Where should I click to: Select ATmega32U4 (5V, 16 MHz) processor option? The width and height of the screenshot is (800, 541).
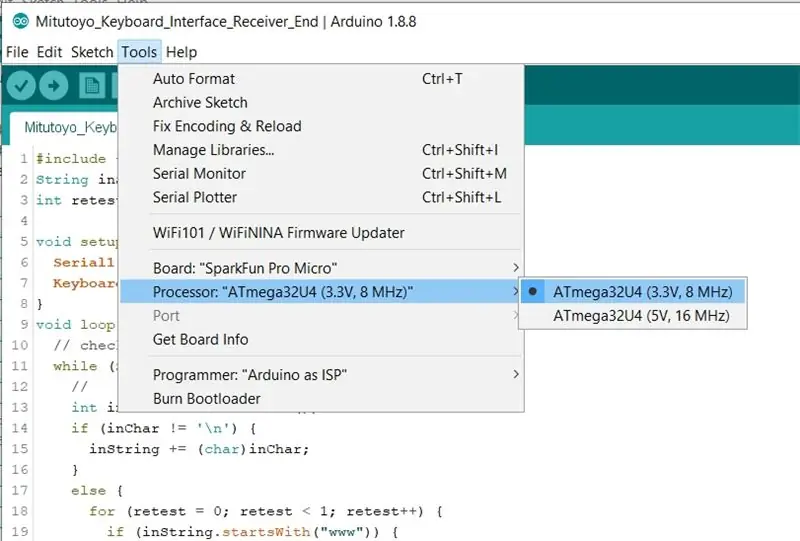tap(633, 316)
